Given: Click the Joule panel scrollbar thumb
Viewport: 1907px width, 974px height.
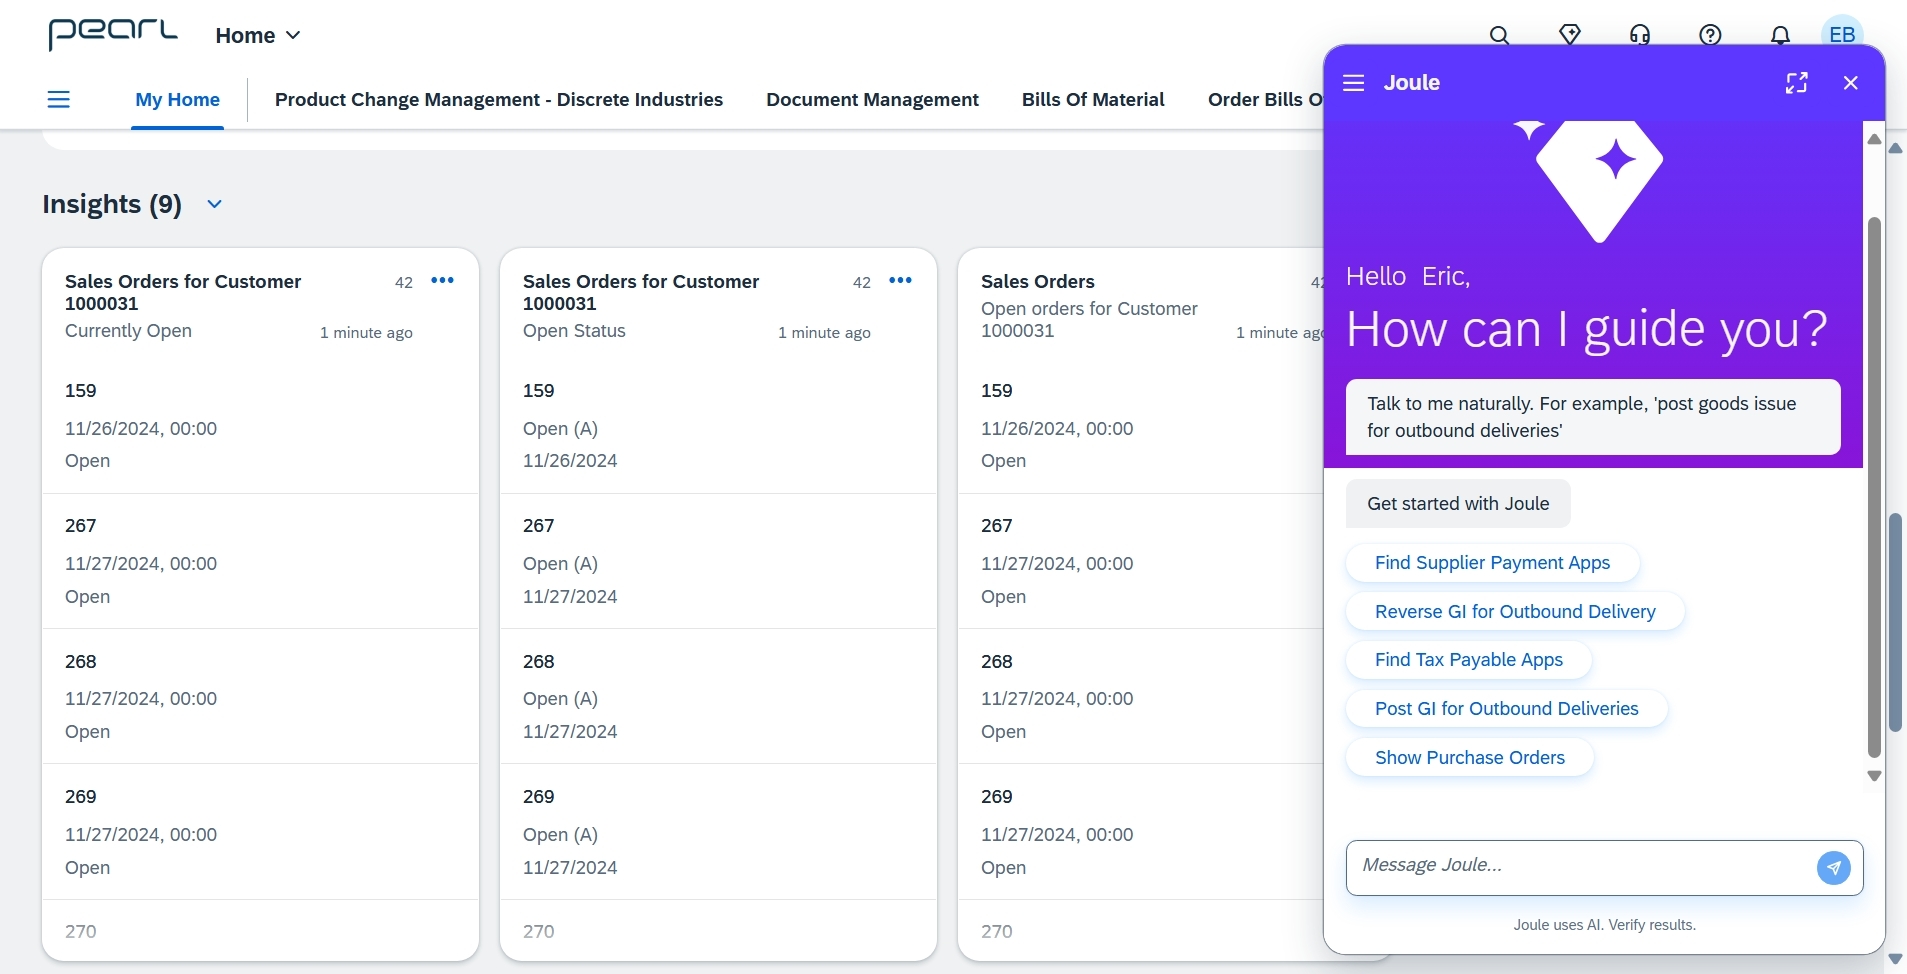Looking at the screenshot, I should coord(1874,487).
